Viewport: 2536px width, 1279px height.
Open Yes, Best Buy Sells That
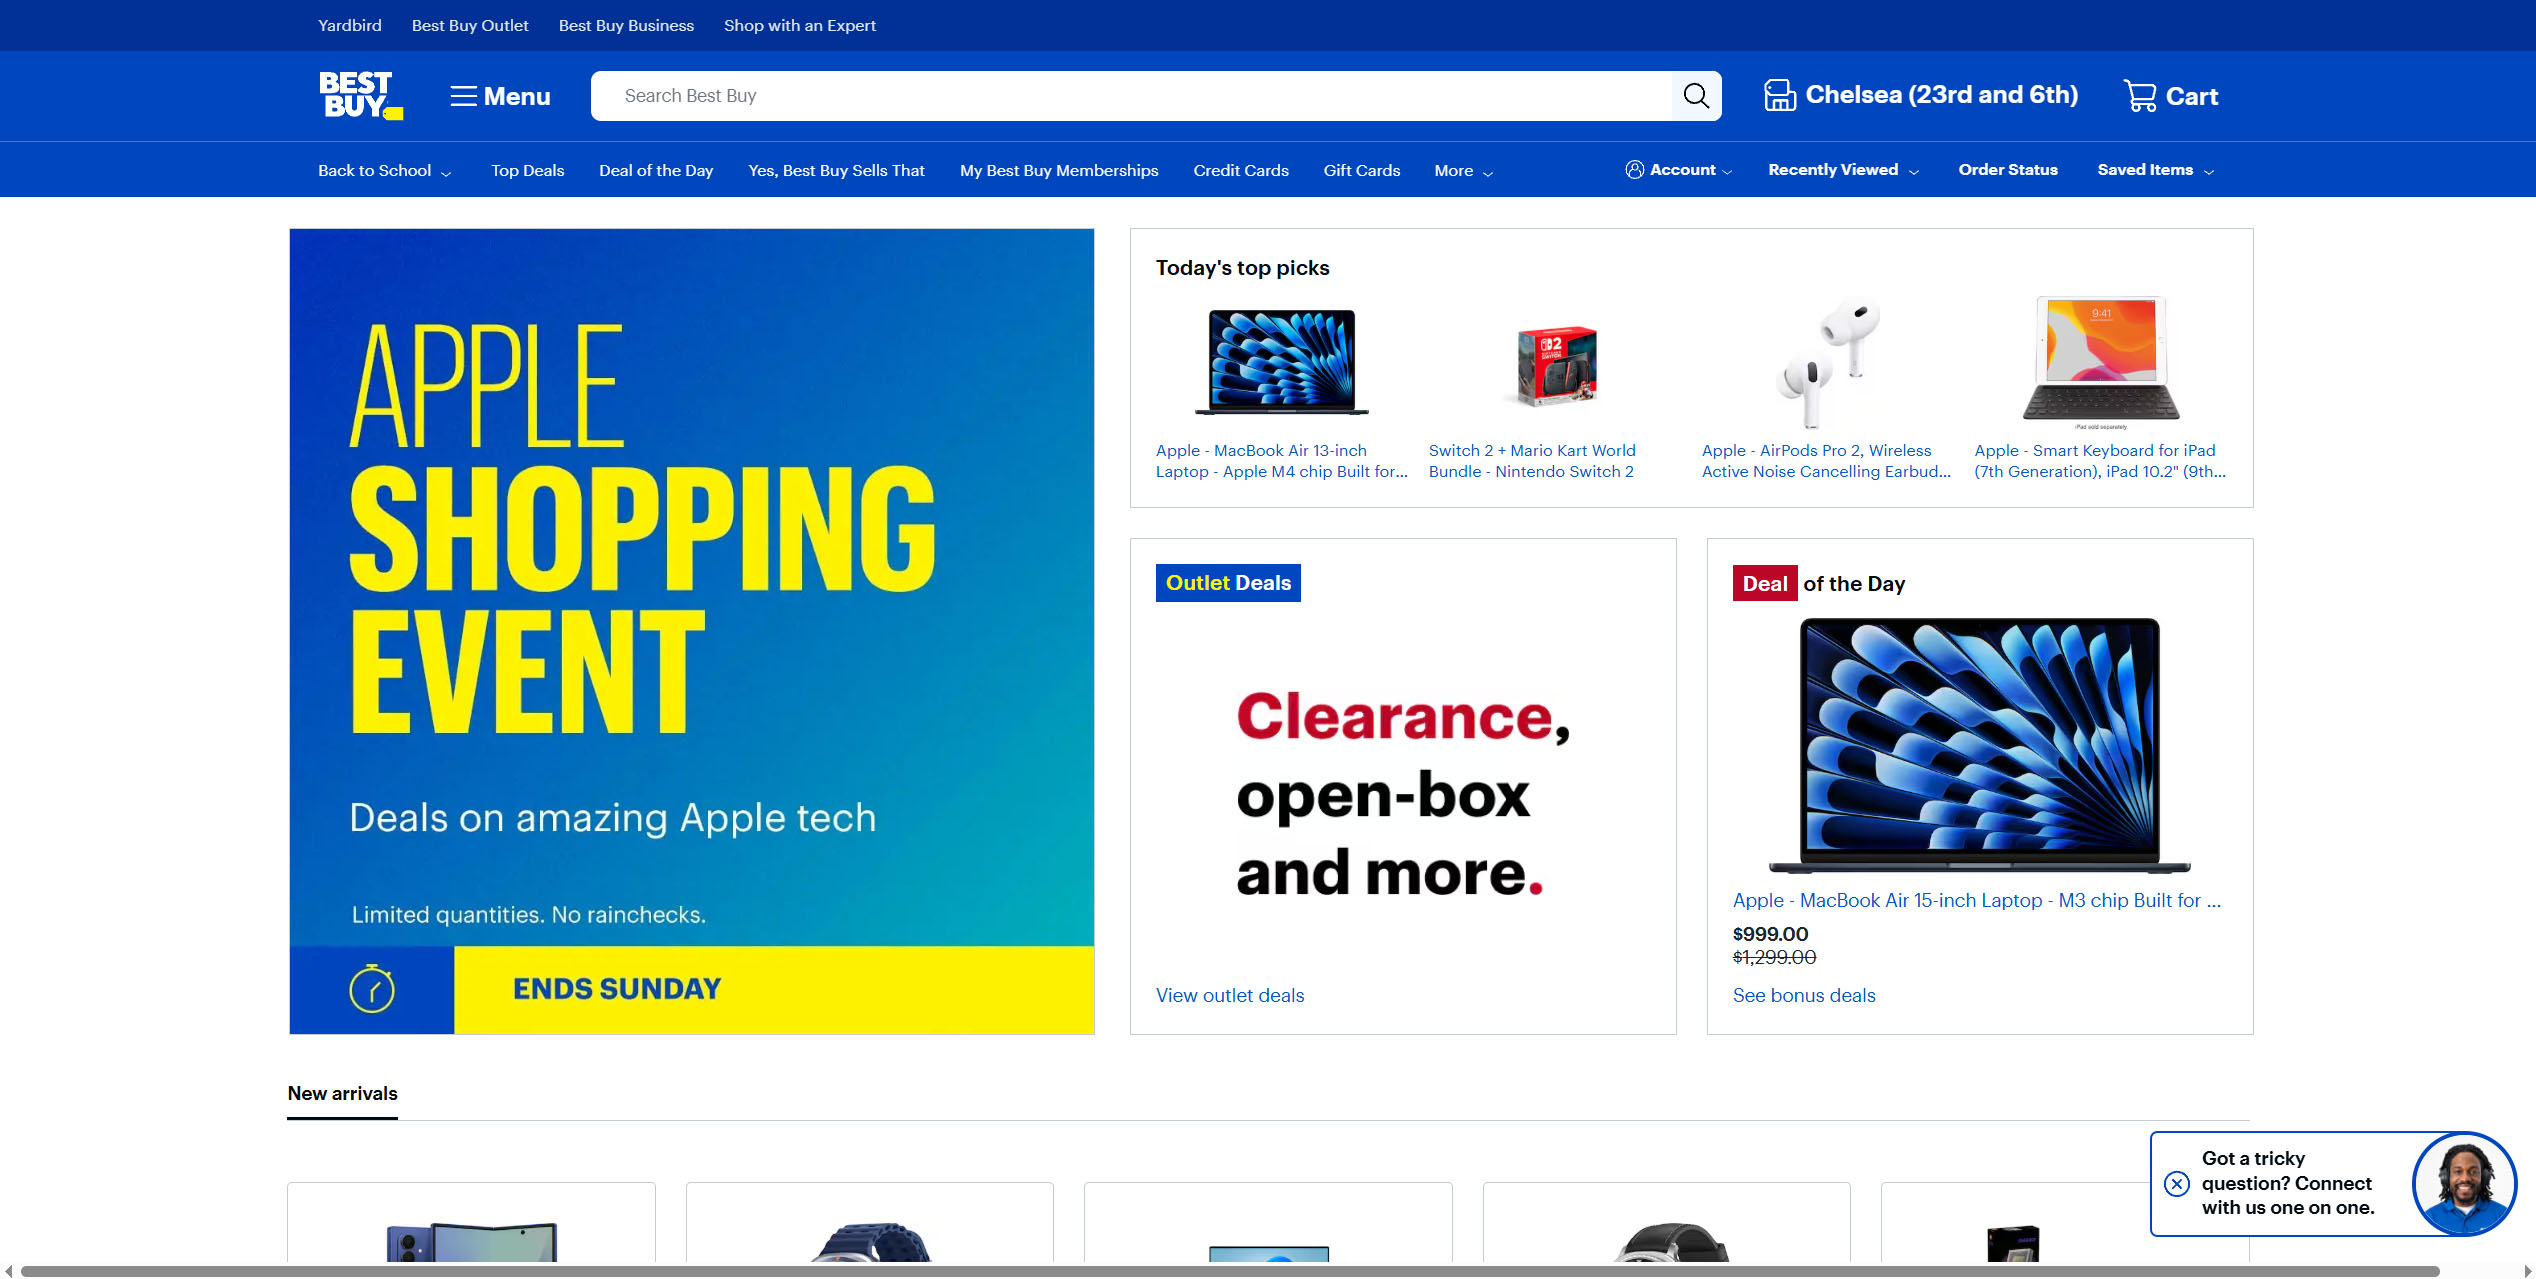coord(836,171)
